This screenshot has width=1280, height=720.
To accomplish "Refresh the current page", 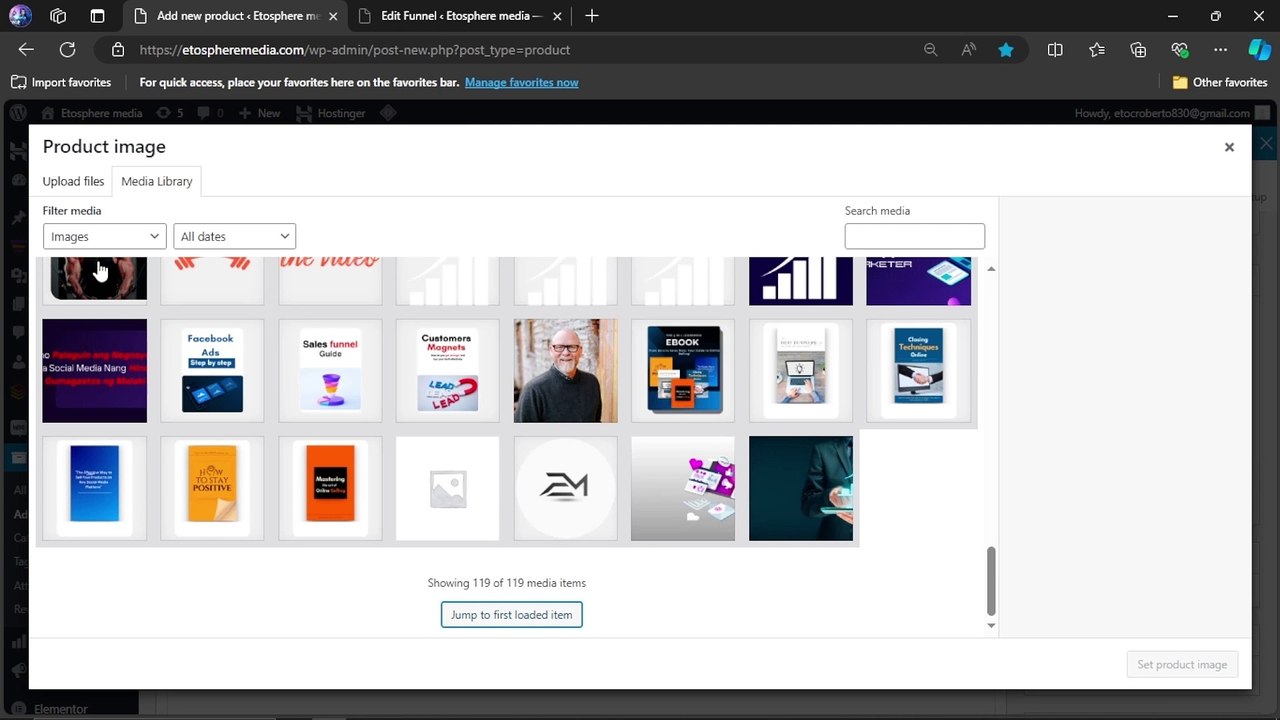I will point(67,50).
